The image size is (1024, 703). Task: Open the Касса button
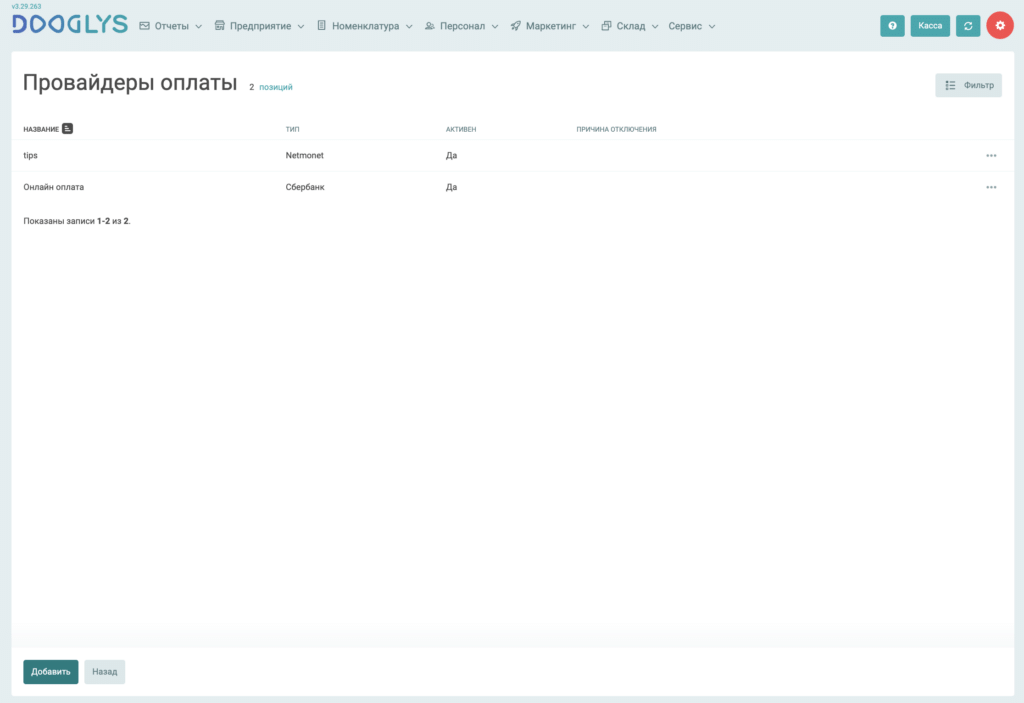pos(930,25)
